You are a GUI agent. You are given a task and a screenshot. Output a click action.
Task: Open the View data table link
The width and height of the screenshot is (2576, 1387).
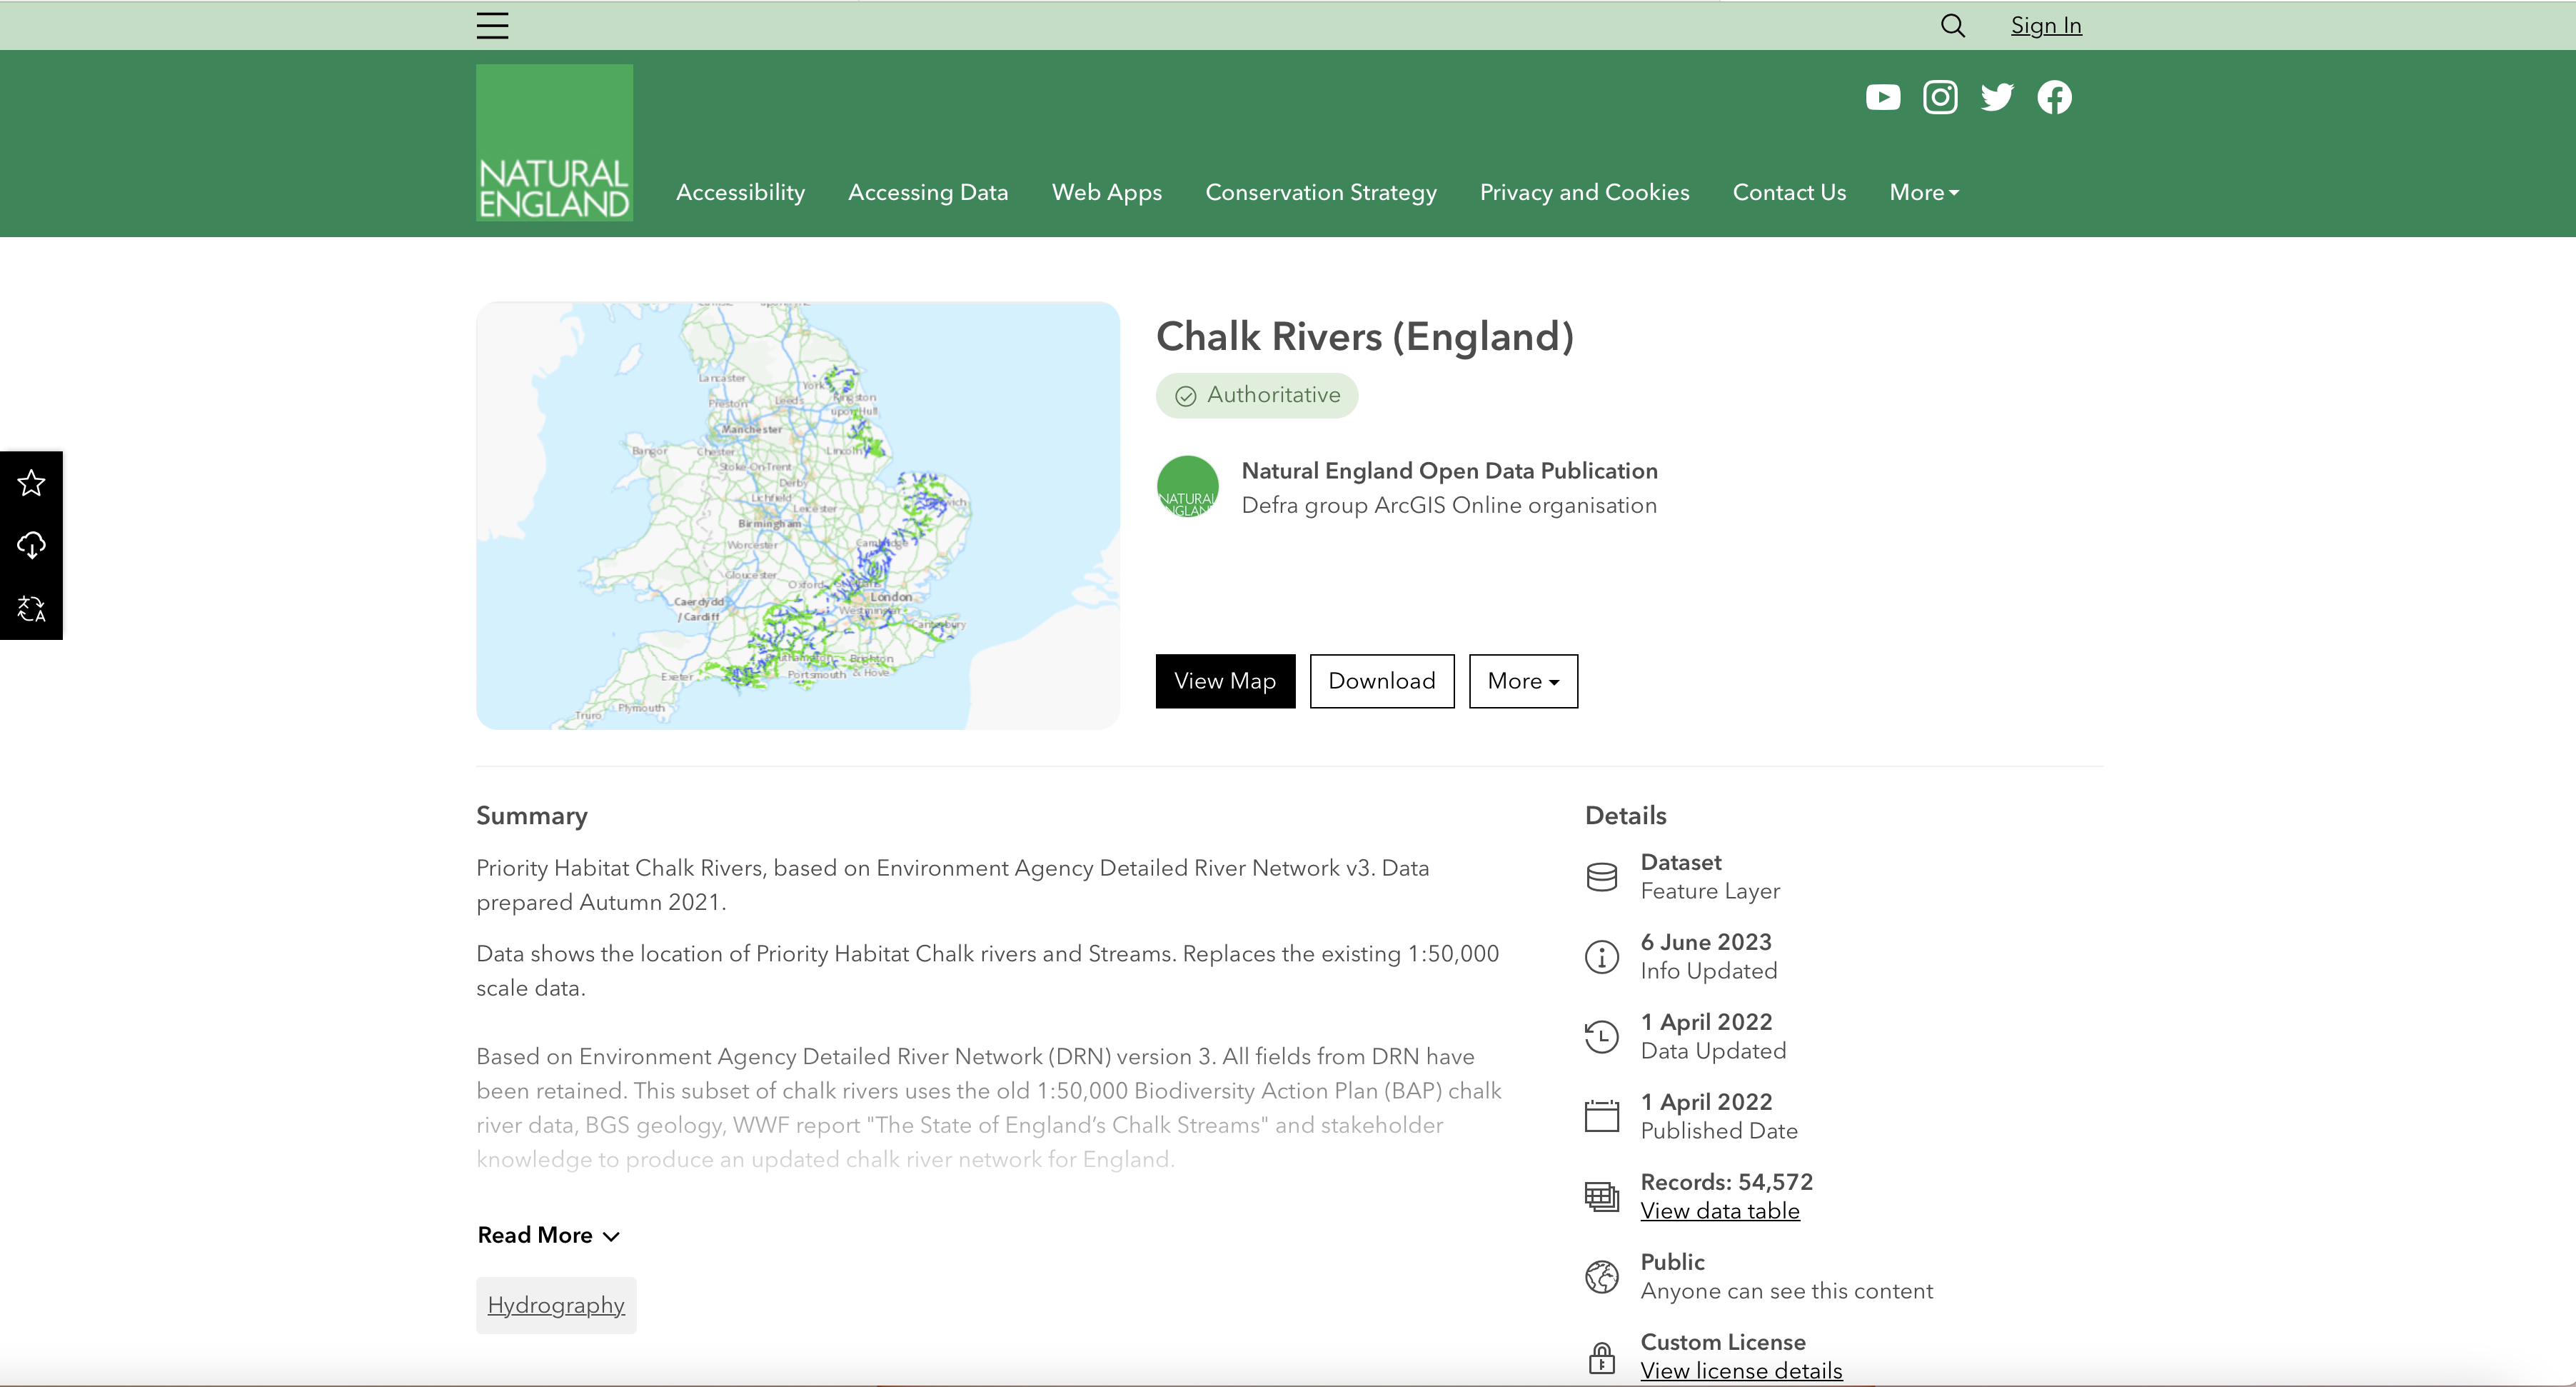[1719, 1211]
